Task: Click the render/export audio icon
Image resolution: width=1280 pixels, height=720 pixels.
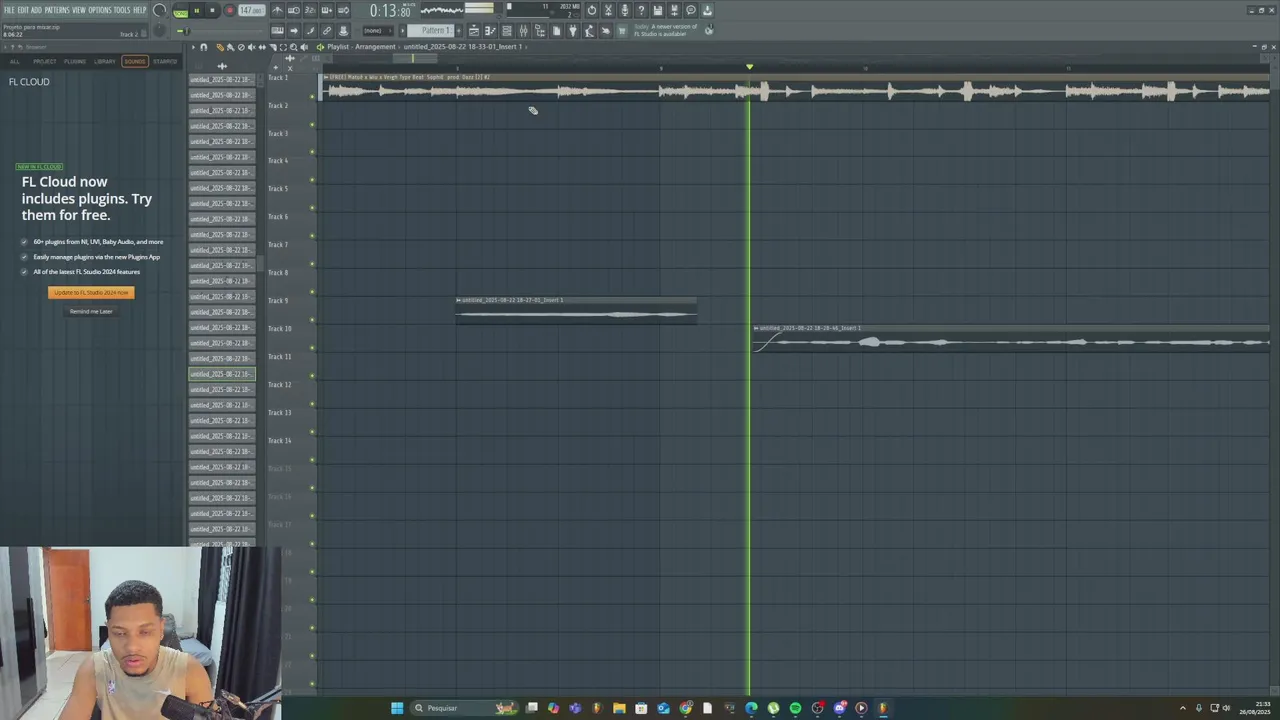Action: pyautogui.click(x=674, y=10)
